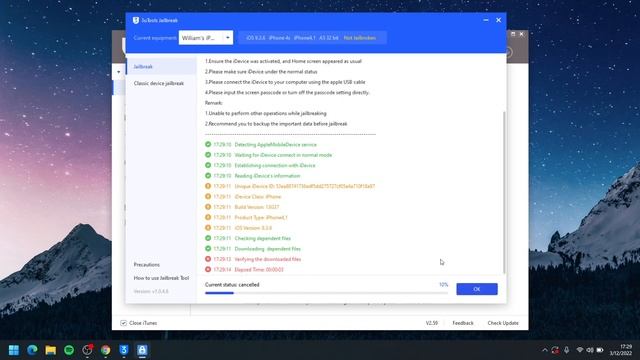Click the microphone tray icon
Screen dimensions: 640x360
click(567, 350)
